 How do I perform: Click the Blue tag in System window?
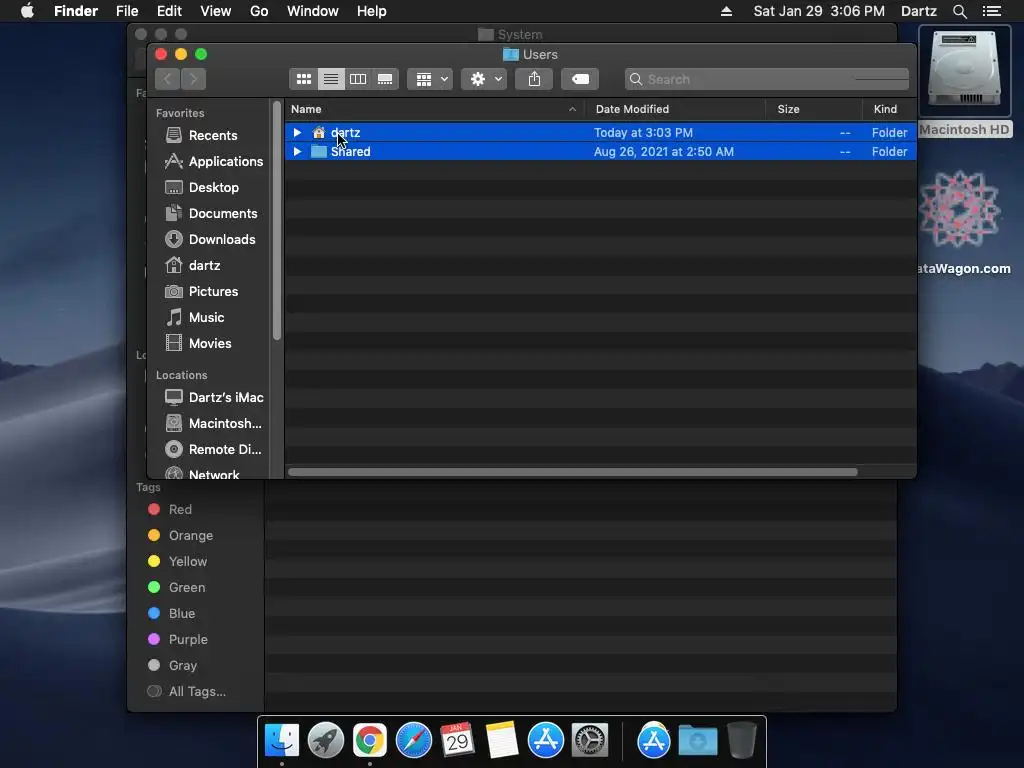[171, 614]
